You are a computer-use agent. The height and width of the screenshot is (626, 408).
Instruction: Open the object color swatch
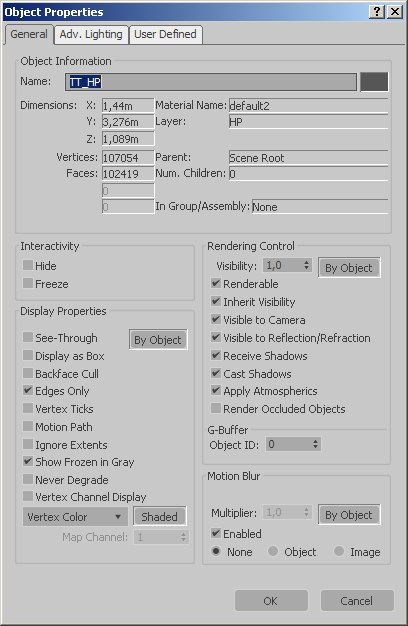pos(374,82)
